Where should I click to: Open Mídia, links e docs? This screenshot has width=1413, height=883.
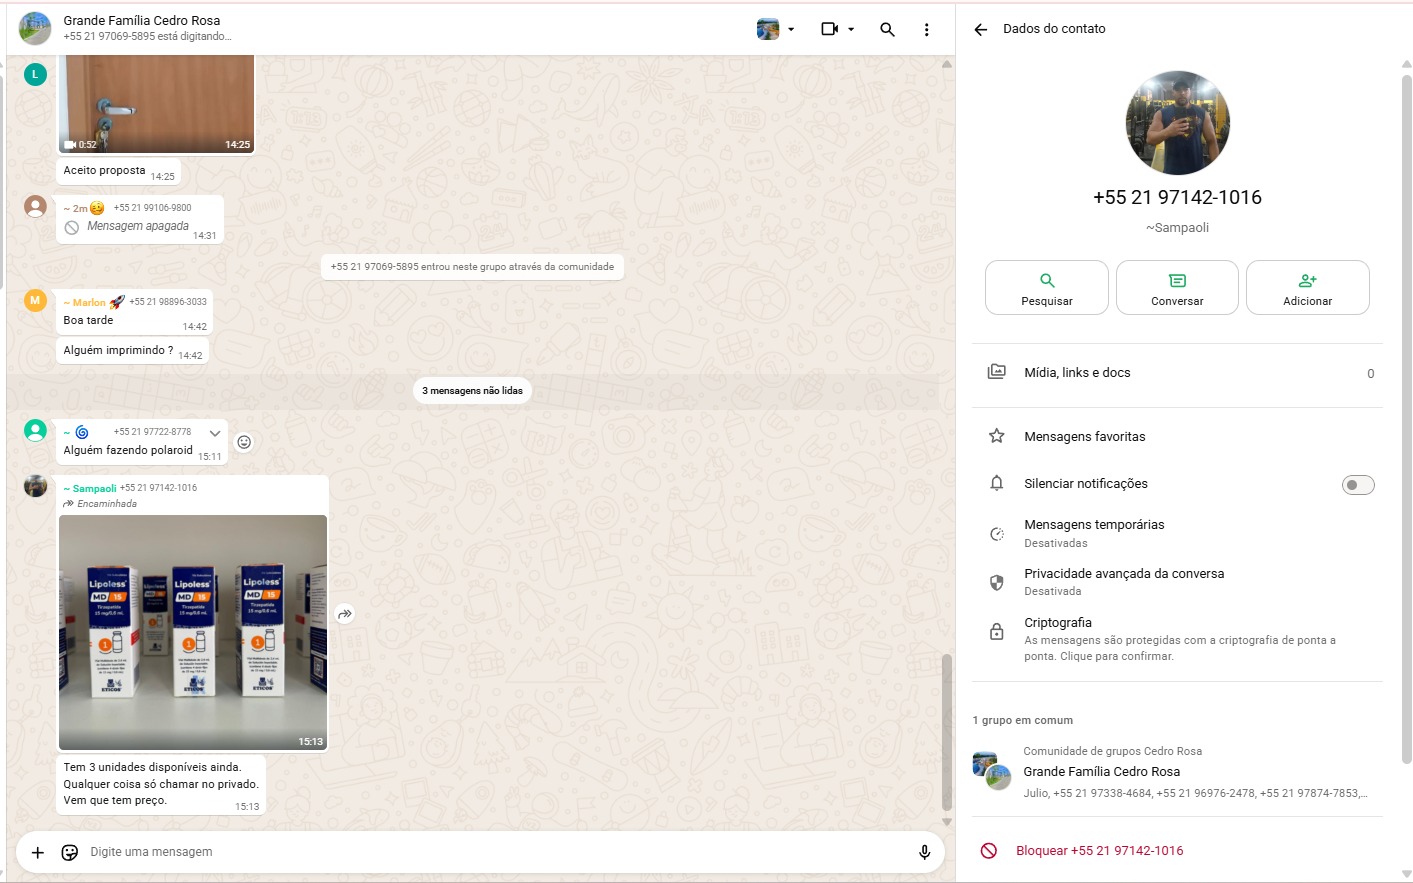1077,373
